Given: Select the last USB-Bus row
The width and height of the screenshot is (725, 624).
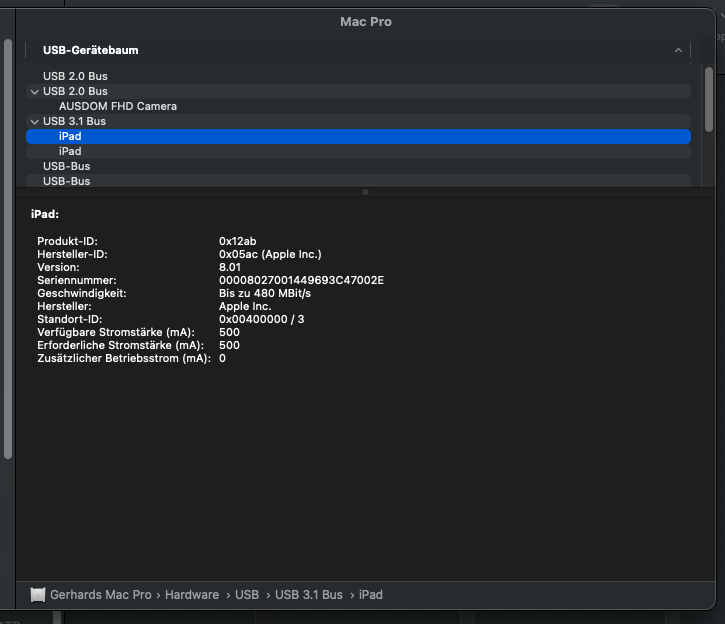Looking at the screenshot, I should pyautogui.click(x=358, y=181).
